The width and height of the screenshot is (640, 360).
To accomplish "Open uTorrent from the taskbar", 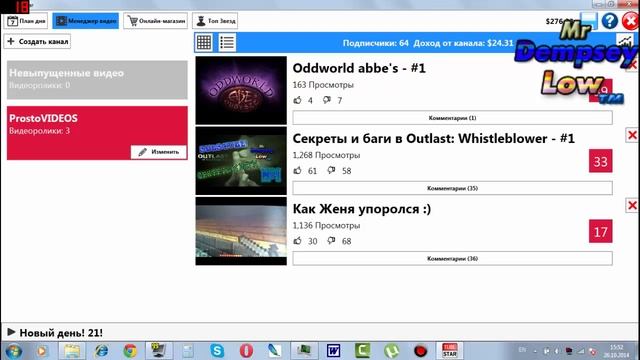I will click(x=391, y=351).
